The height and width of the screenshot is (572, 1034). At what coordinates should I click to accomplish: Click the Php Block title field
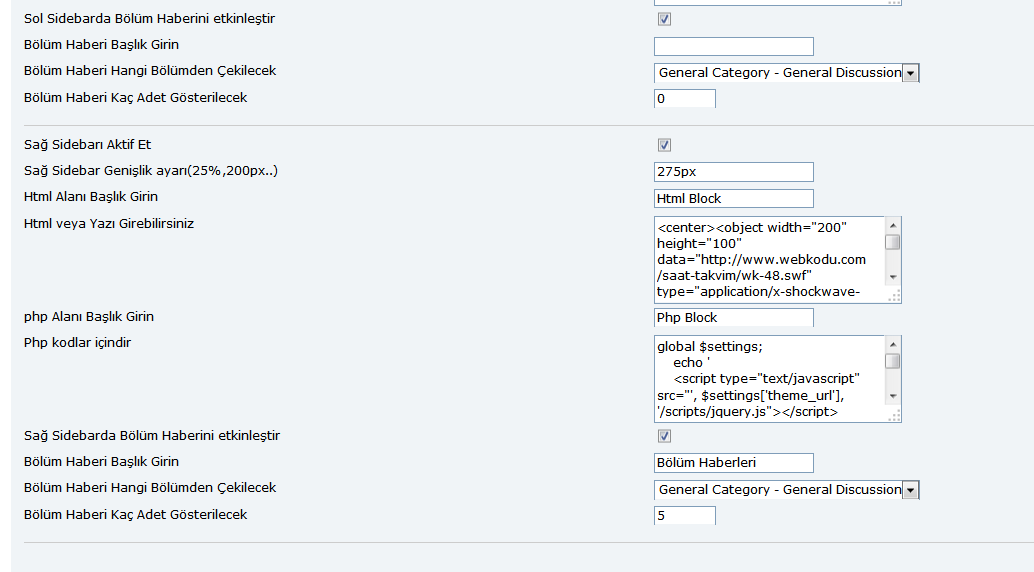click(x=734, y=317)
